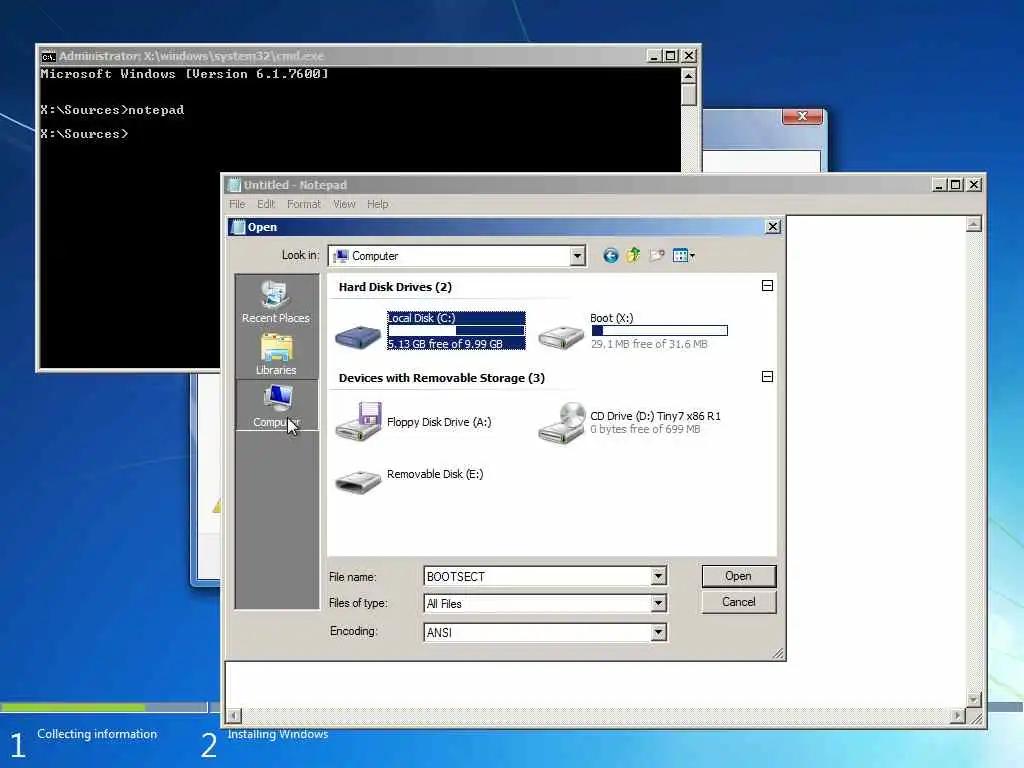Expand the Look in dropdown
Viewport: 1024px width, 768px height.
(577, 256)
